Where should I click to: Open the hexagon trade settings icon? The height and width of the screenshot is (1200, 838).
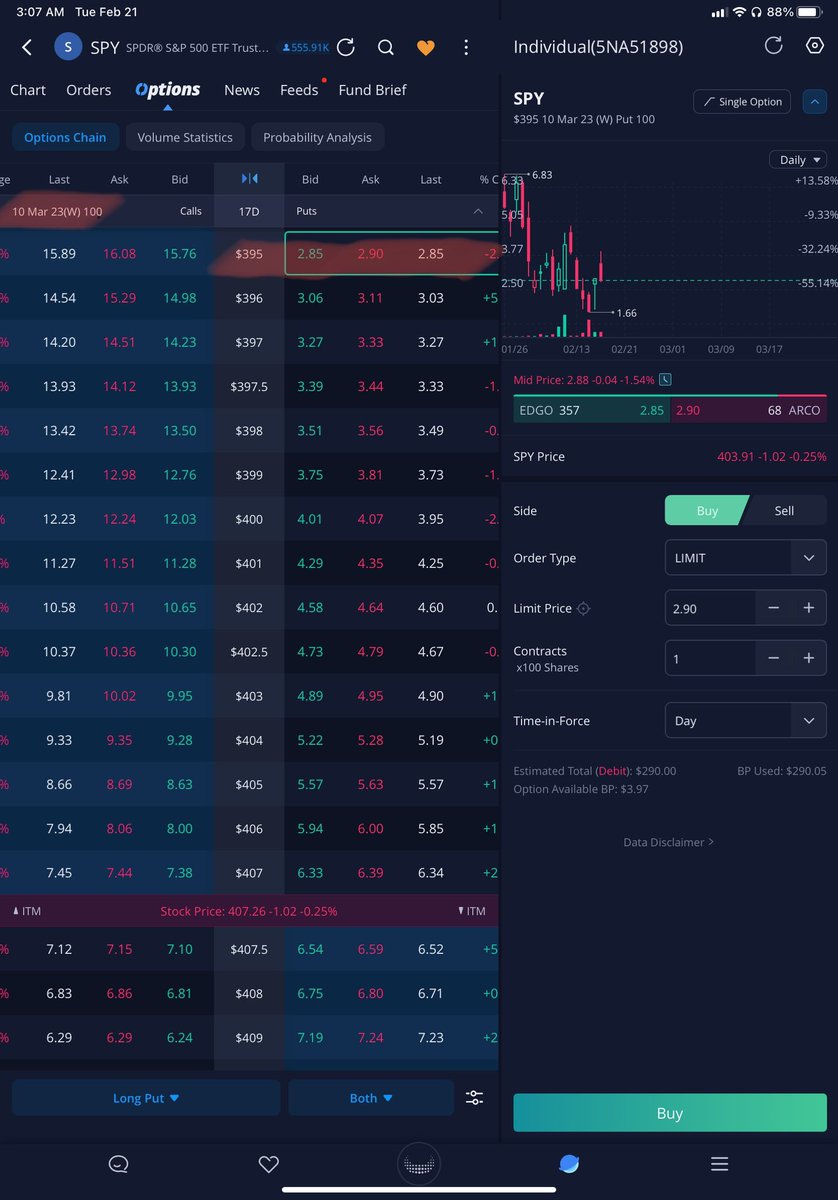(814, 46)
